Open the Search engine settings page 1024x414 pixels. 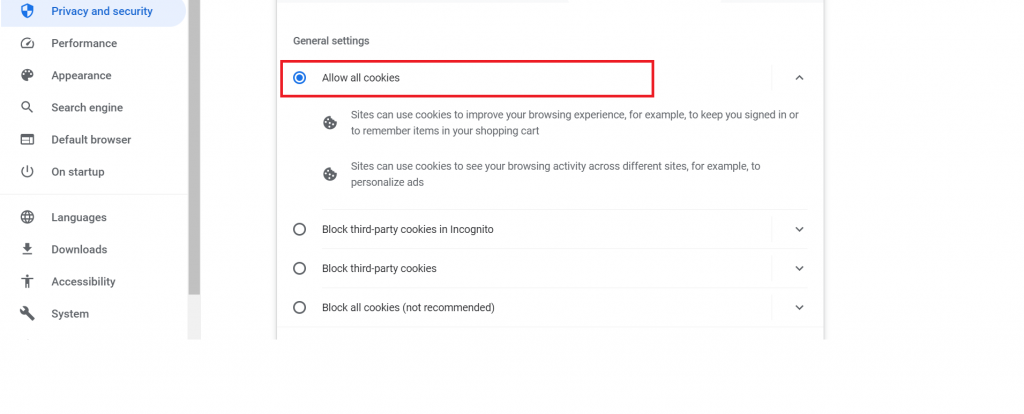pyautogui.click(x=87, y=107)
